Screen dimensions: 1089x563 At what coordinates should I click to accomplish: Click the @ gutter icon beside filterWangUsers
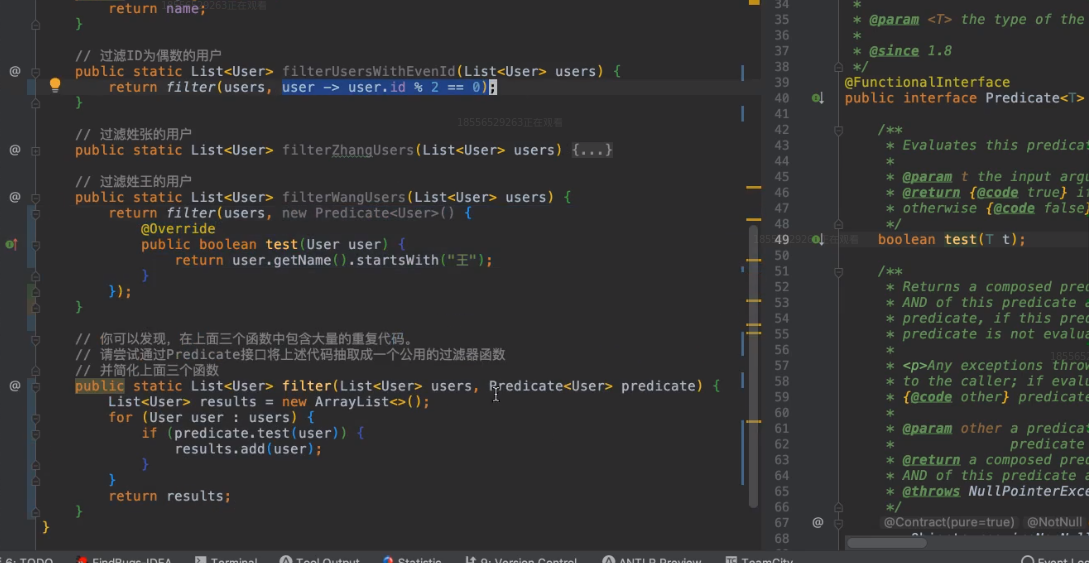point(15,197)
